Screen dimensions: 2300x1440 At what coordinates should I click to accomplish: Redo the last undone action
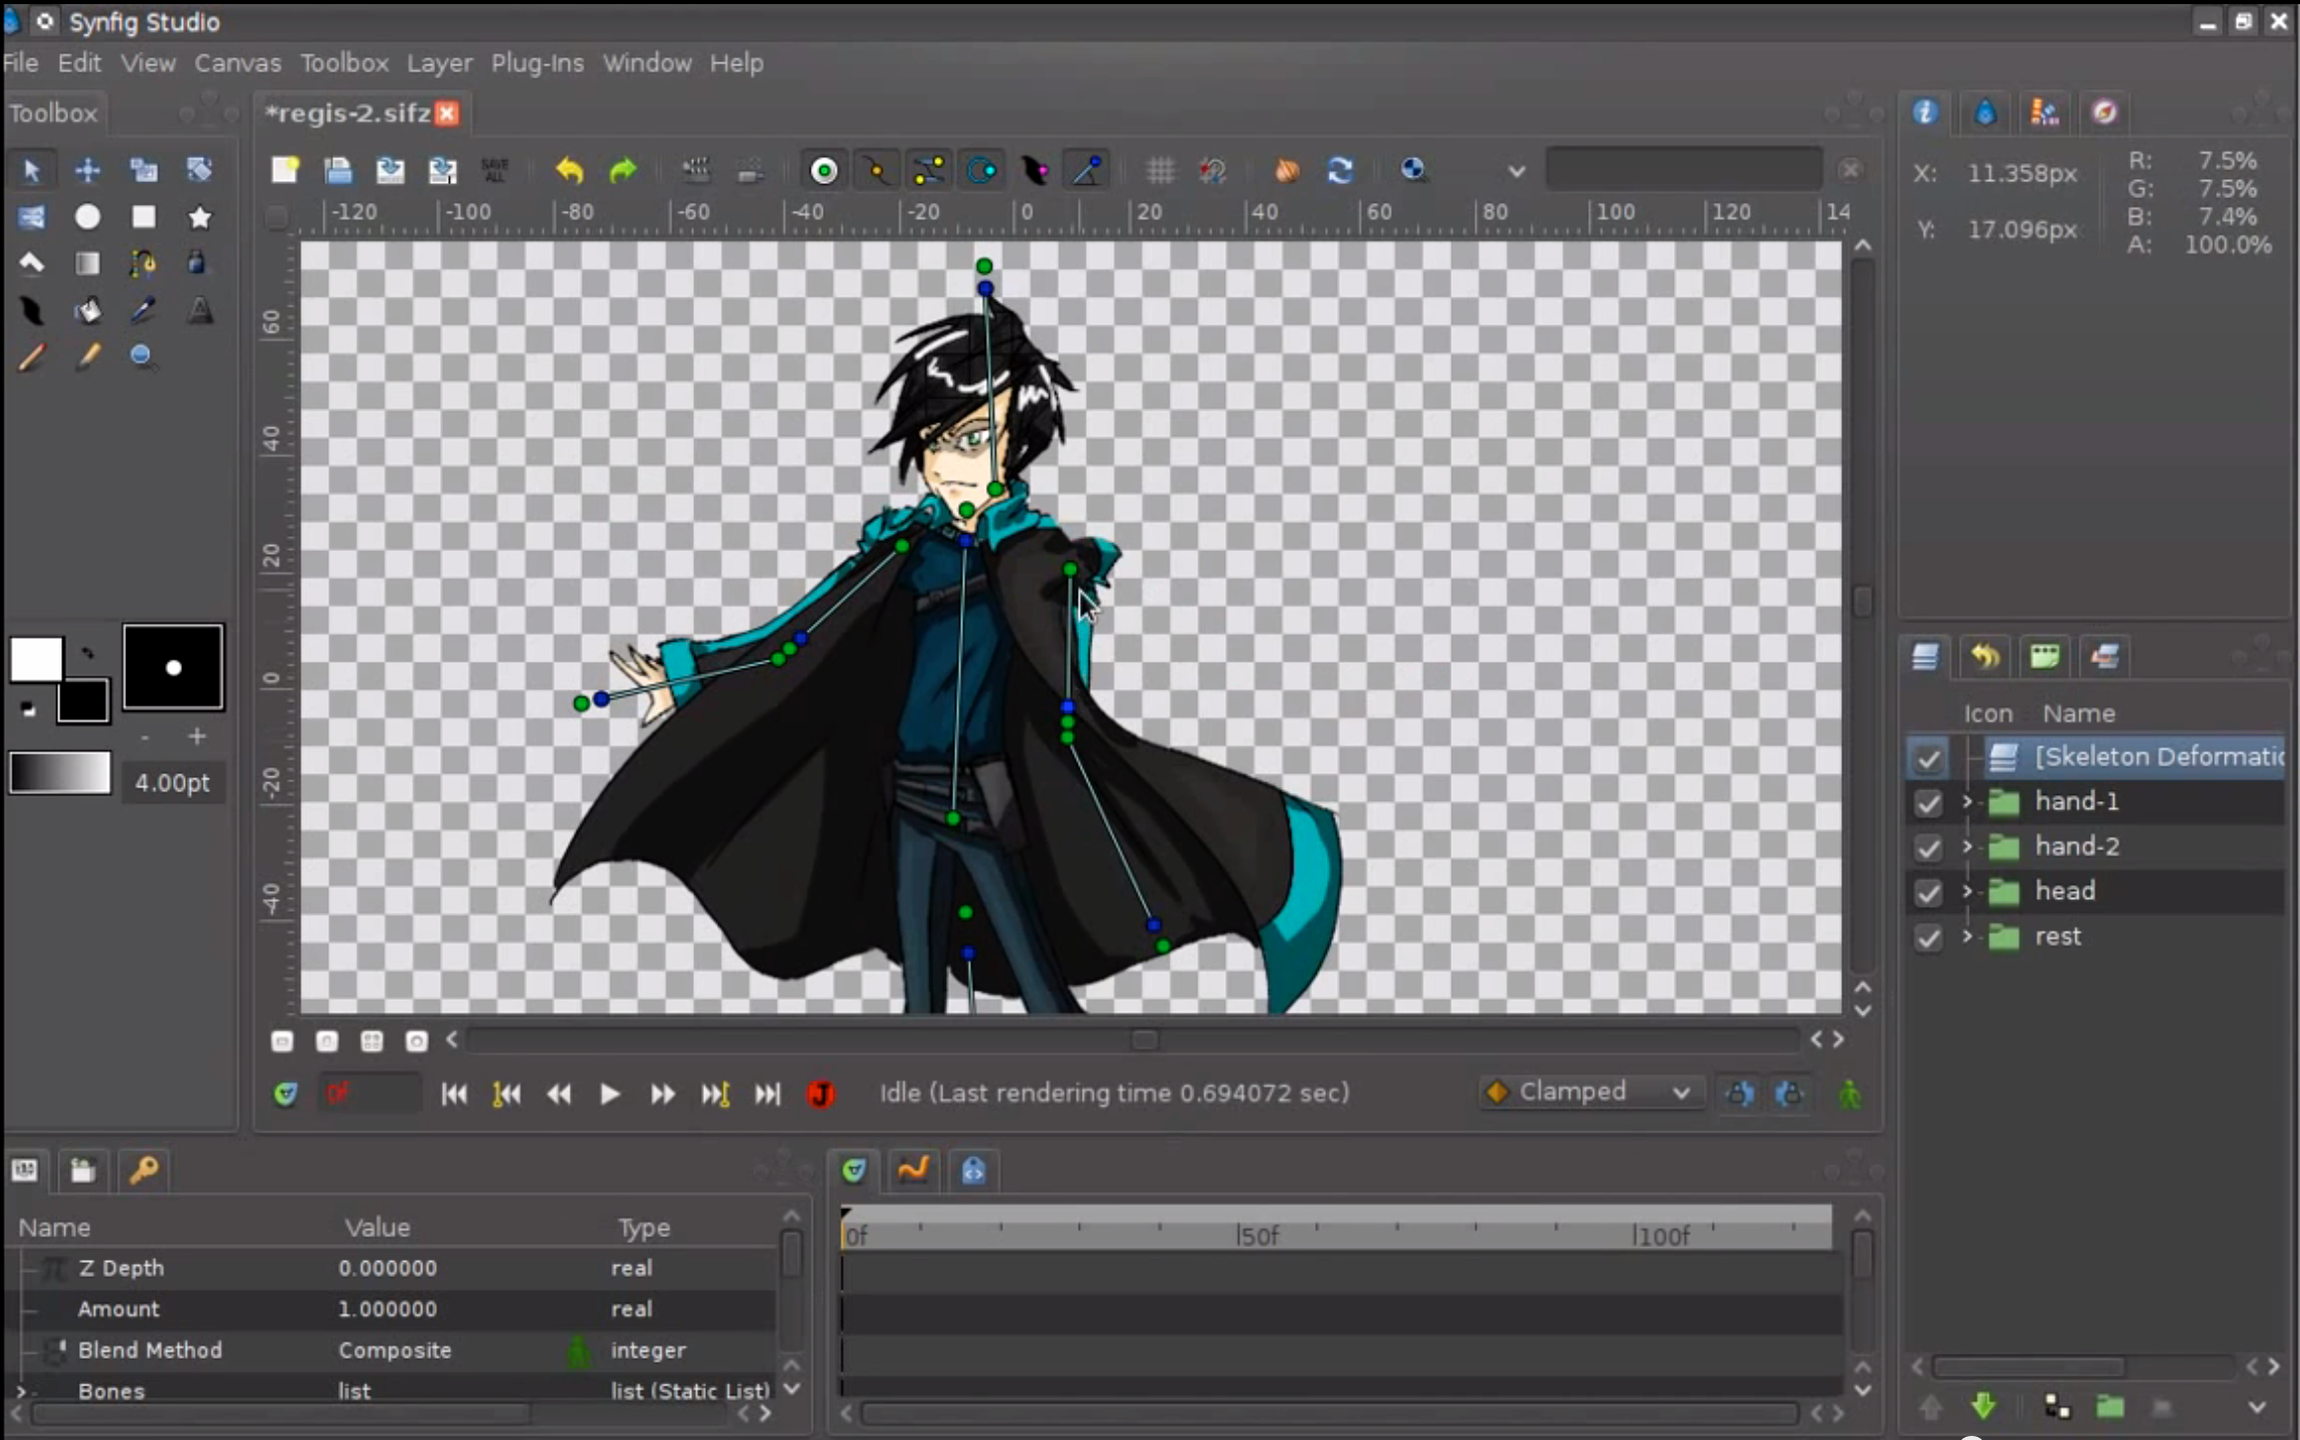click(x=623, y=170)
